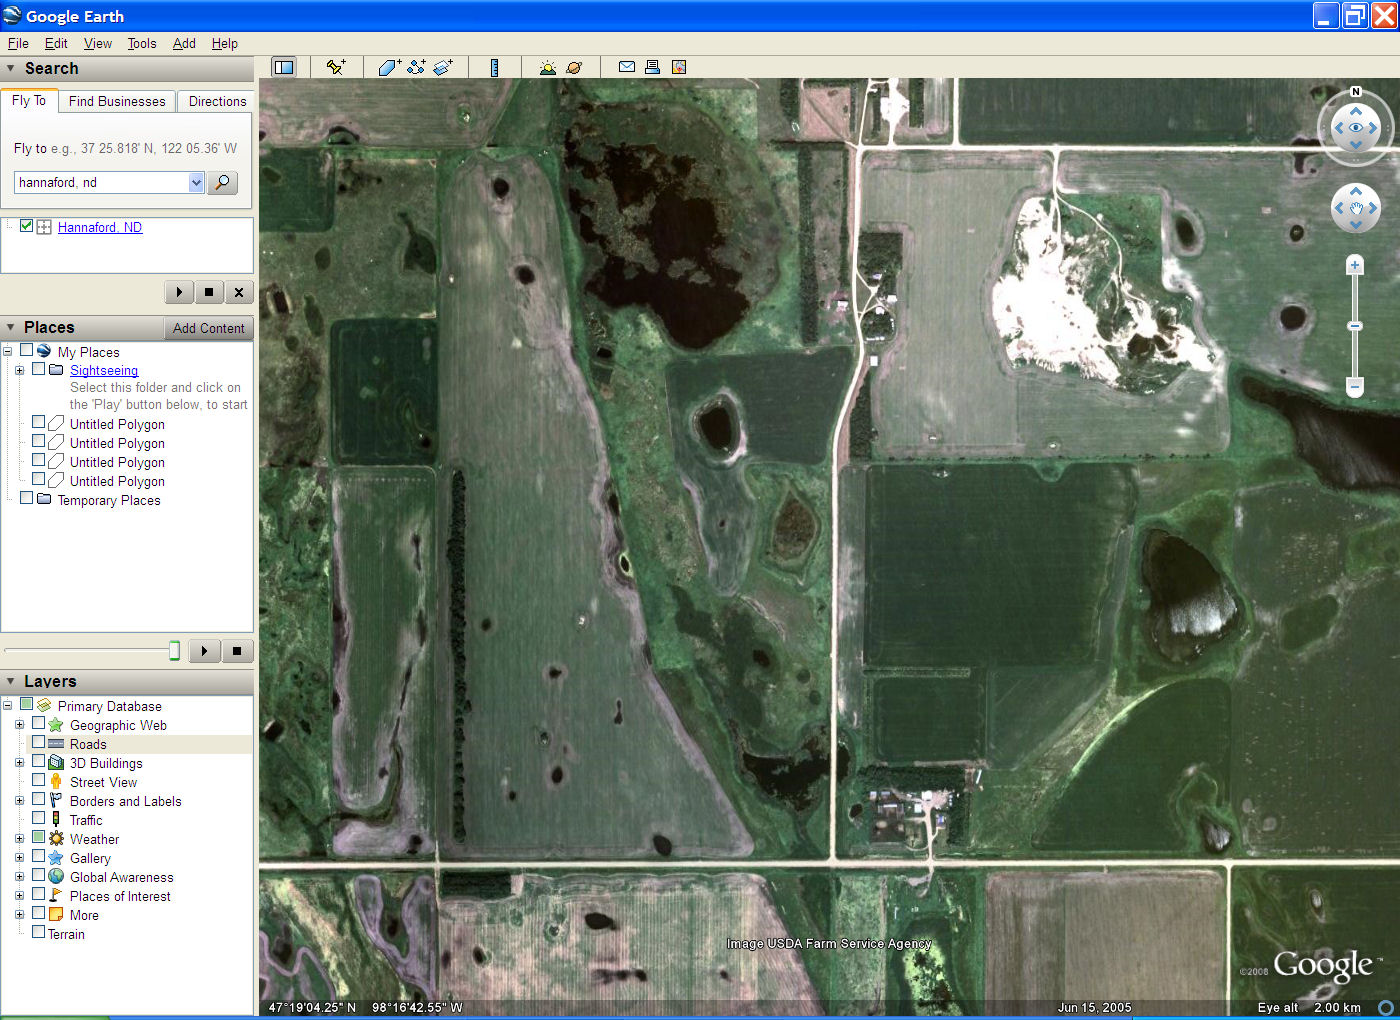Image resolution: width=1400 pixels, height=1020 pixels.
Task: Adjust the Places opacity slider handle
Action: [x=174, y=651]
